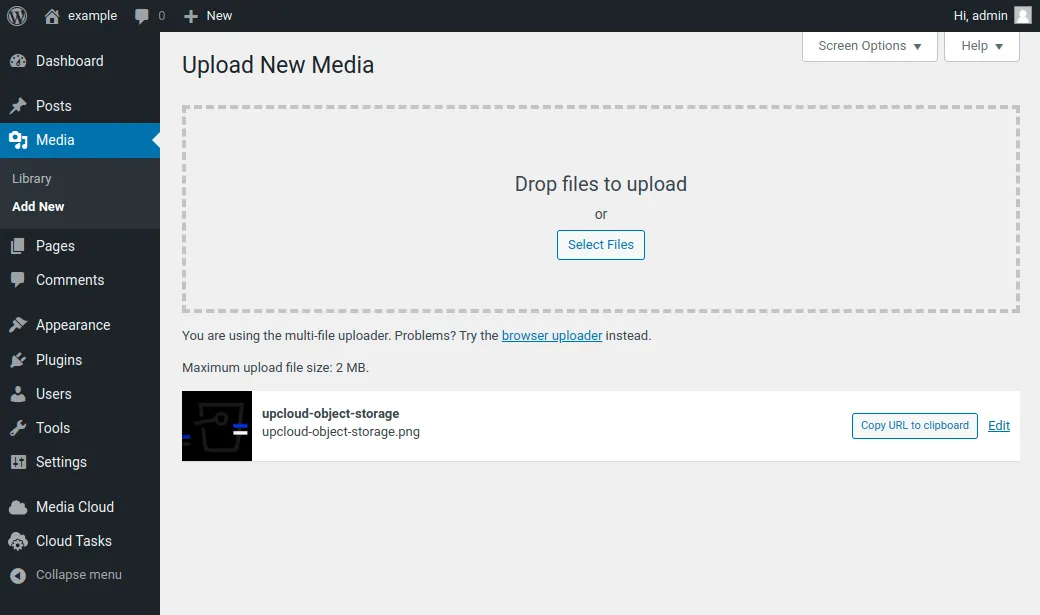
Task: Click the upcloud-object-storage thumbnail image
Action: click(x=217, y=426)
